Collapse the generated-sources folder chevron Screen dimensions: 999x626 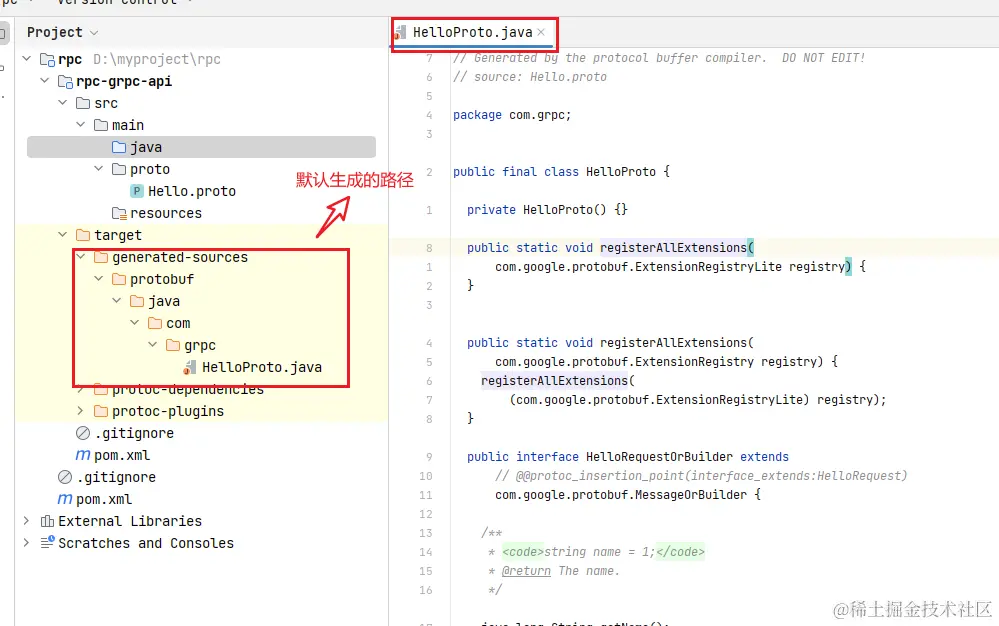pos(80,257)
